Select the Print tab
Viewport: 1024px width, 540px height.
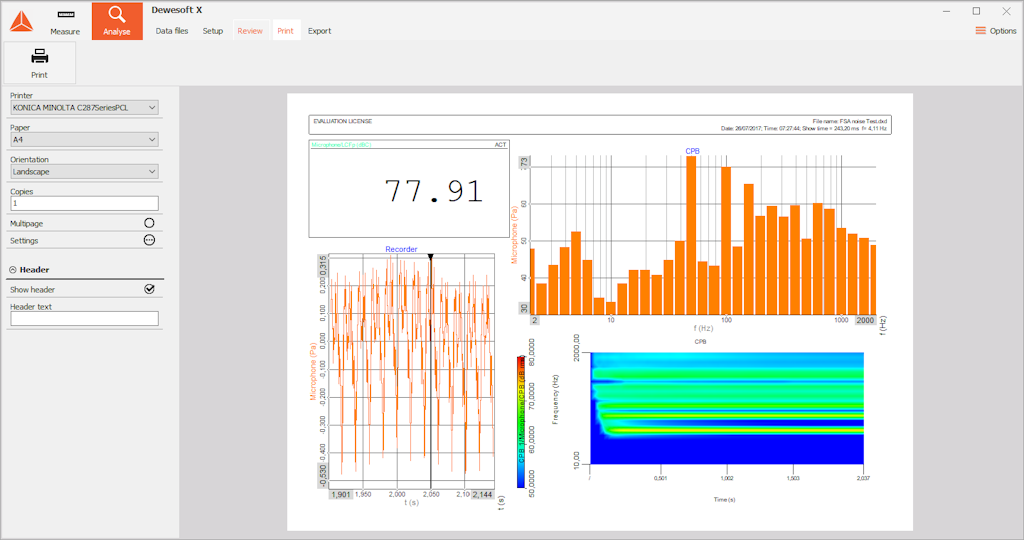click(285, 31)
